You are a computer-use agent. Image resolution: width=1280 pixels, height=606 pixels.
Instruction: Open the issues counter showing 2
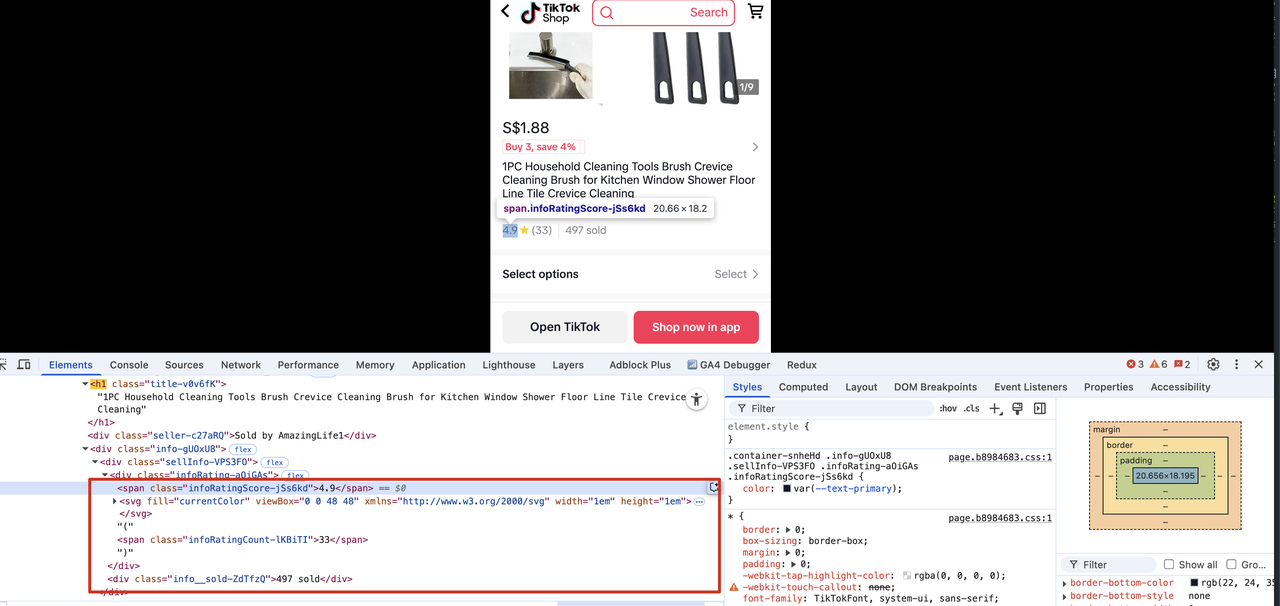(1182, 365)
